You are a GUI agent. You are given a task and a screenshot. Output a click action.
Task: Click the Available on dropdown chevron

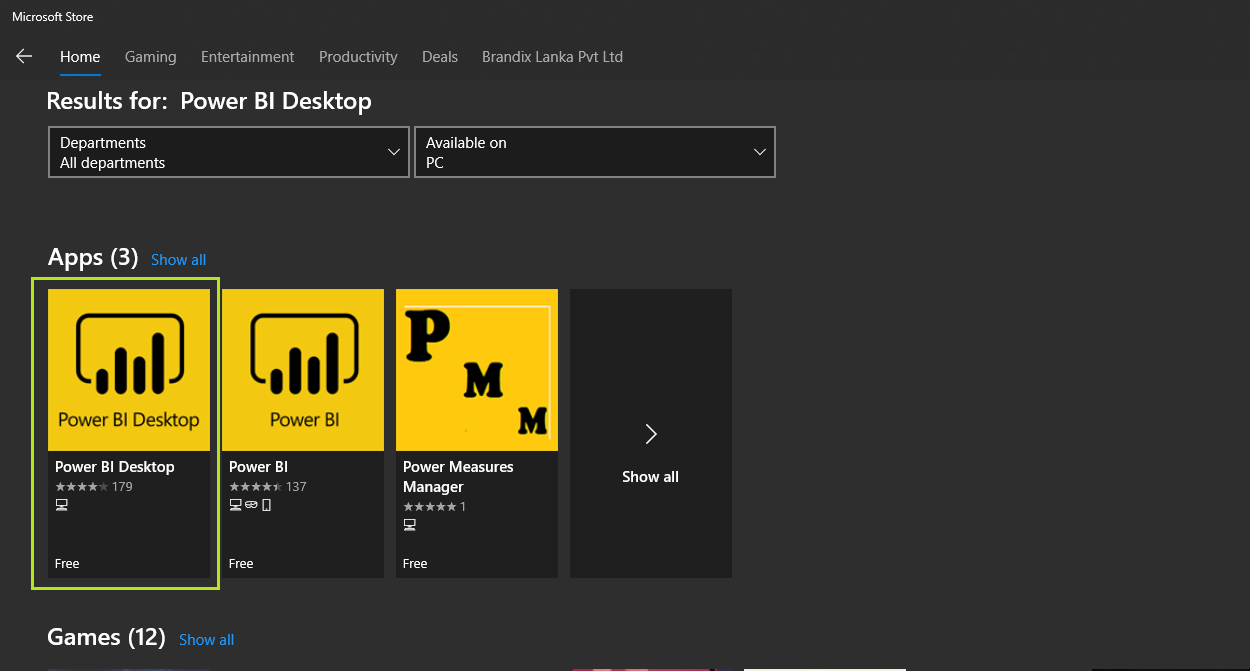[x=760, y=152]
